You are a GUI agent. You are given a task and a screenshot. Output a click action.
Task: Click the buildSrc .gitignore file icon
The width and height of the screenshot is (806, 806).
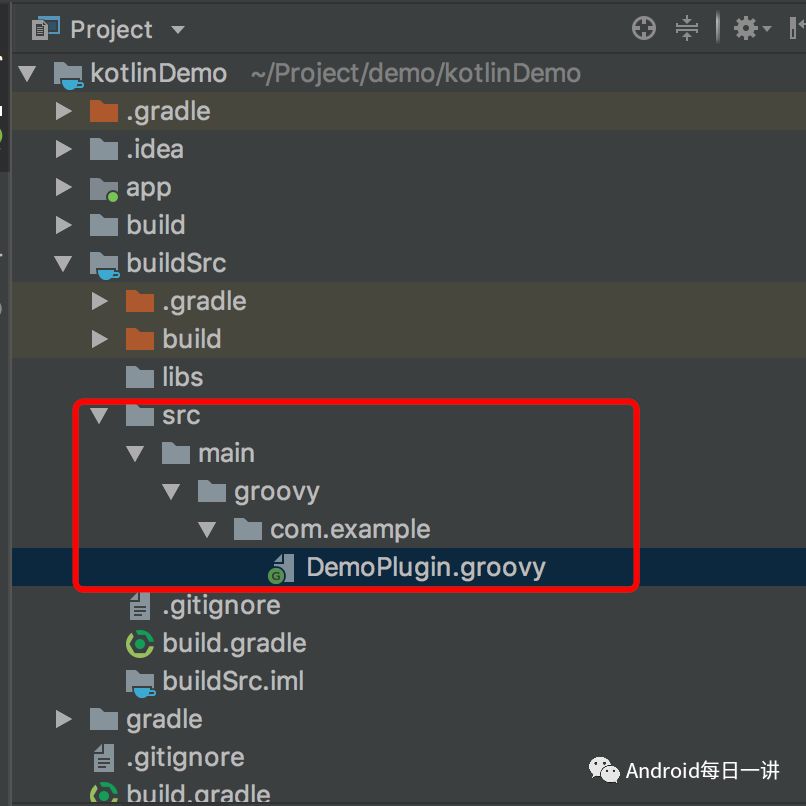[140, 606]
